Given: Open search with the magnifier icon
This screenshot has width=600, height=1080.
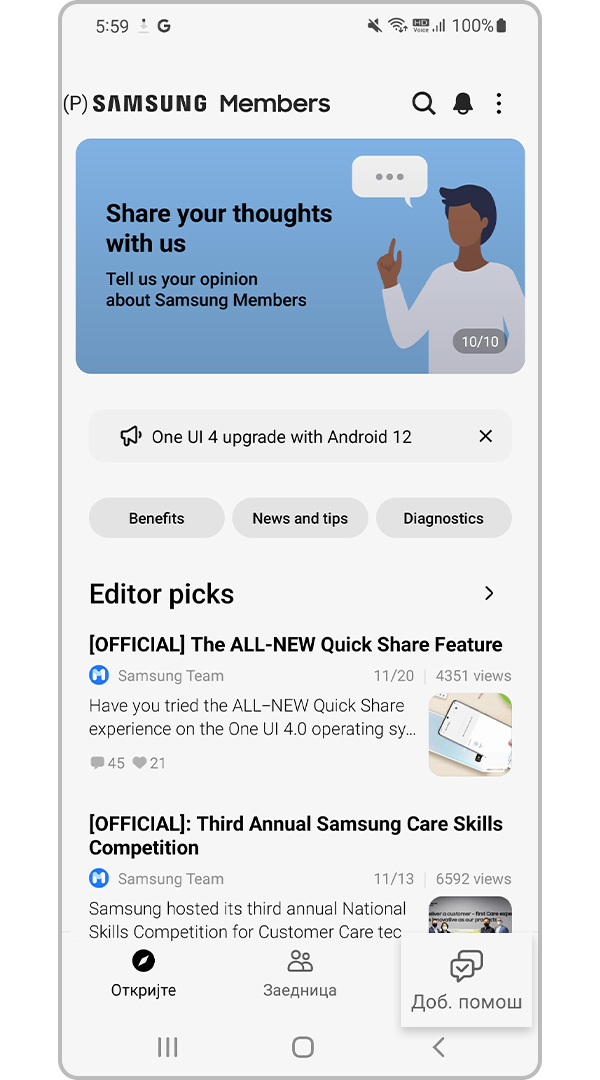Looking at the screenshot, I should tap(424, 104).
